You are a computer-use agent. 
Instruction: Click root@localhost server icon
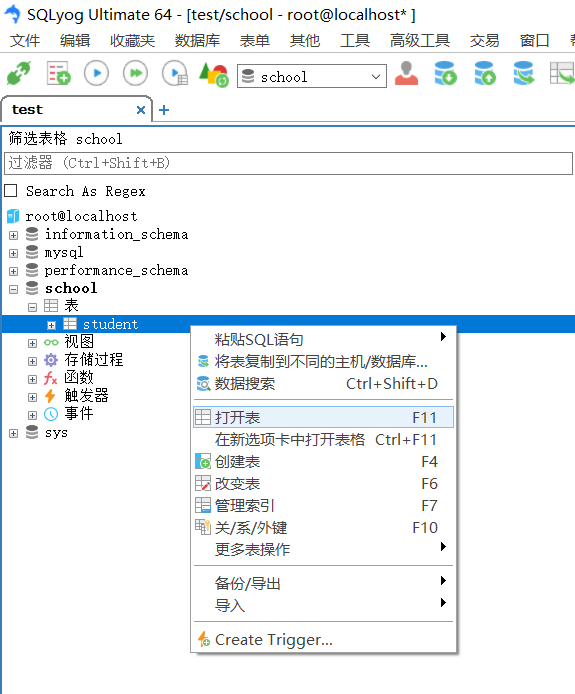point(13,216)
